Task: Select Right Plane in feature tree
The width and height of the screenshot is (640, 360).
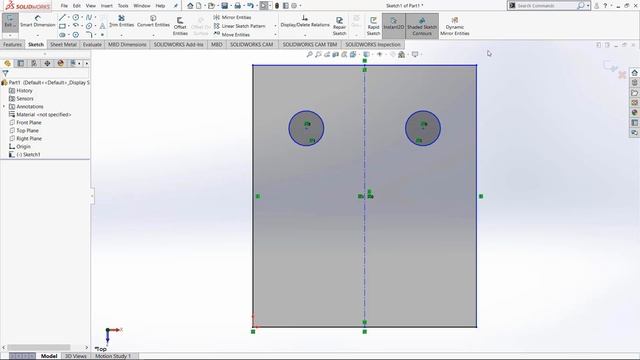Action: coord(25,138)
